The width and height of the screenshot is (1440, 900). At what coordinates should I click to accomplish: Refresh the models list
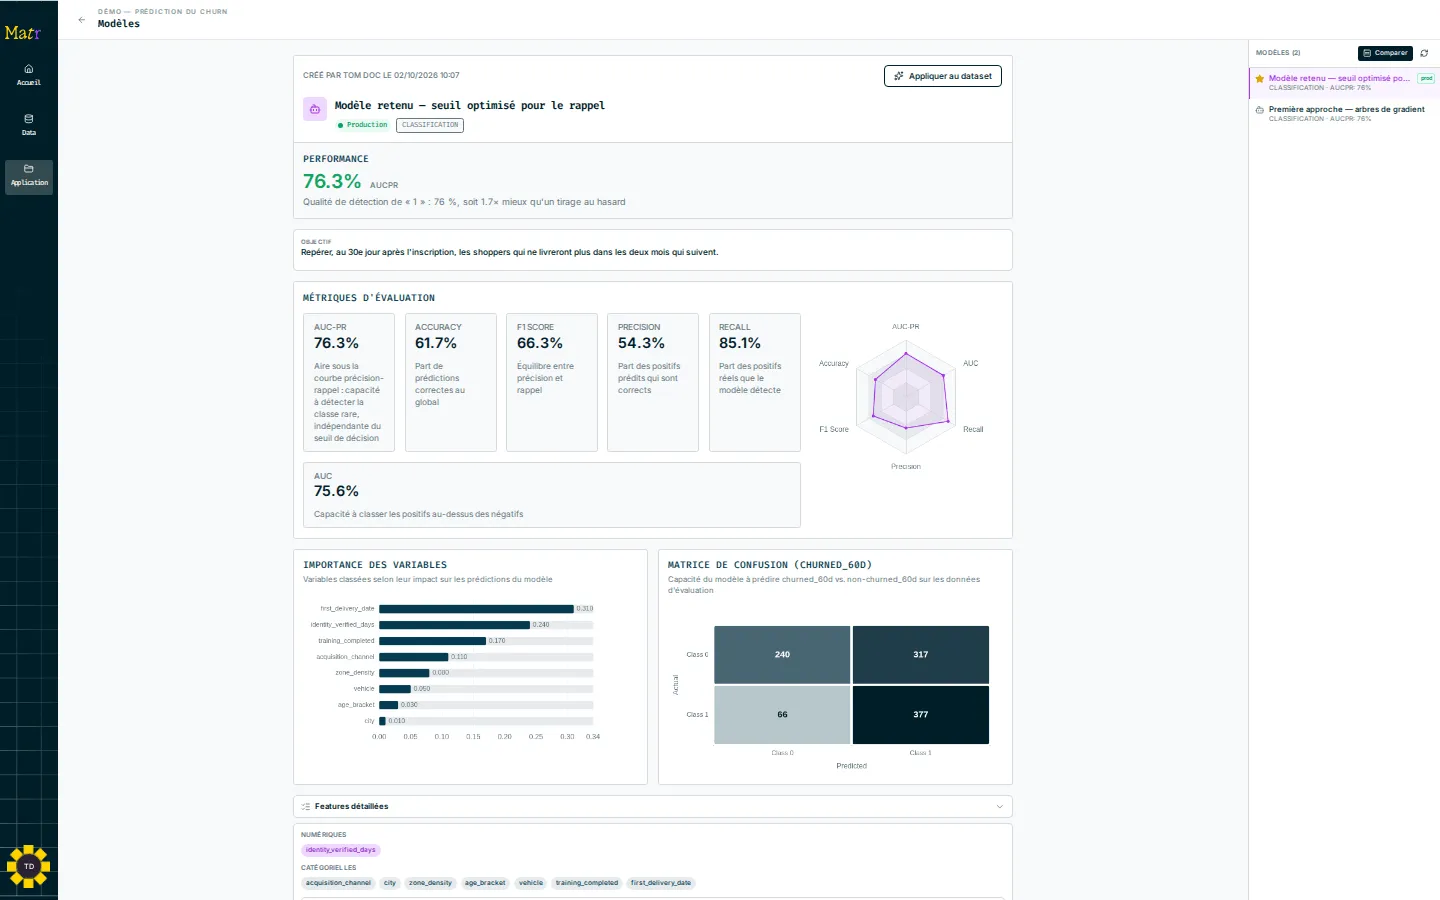[1424, 53]
